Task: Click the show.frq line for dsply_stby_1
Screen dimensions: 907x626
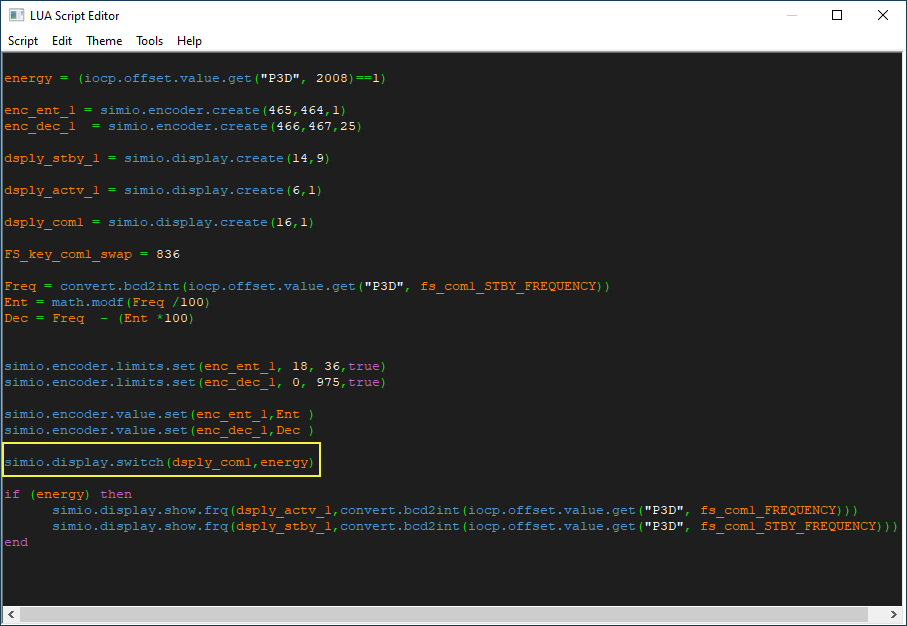Action: point(475,526)
